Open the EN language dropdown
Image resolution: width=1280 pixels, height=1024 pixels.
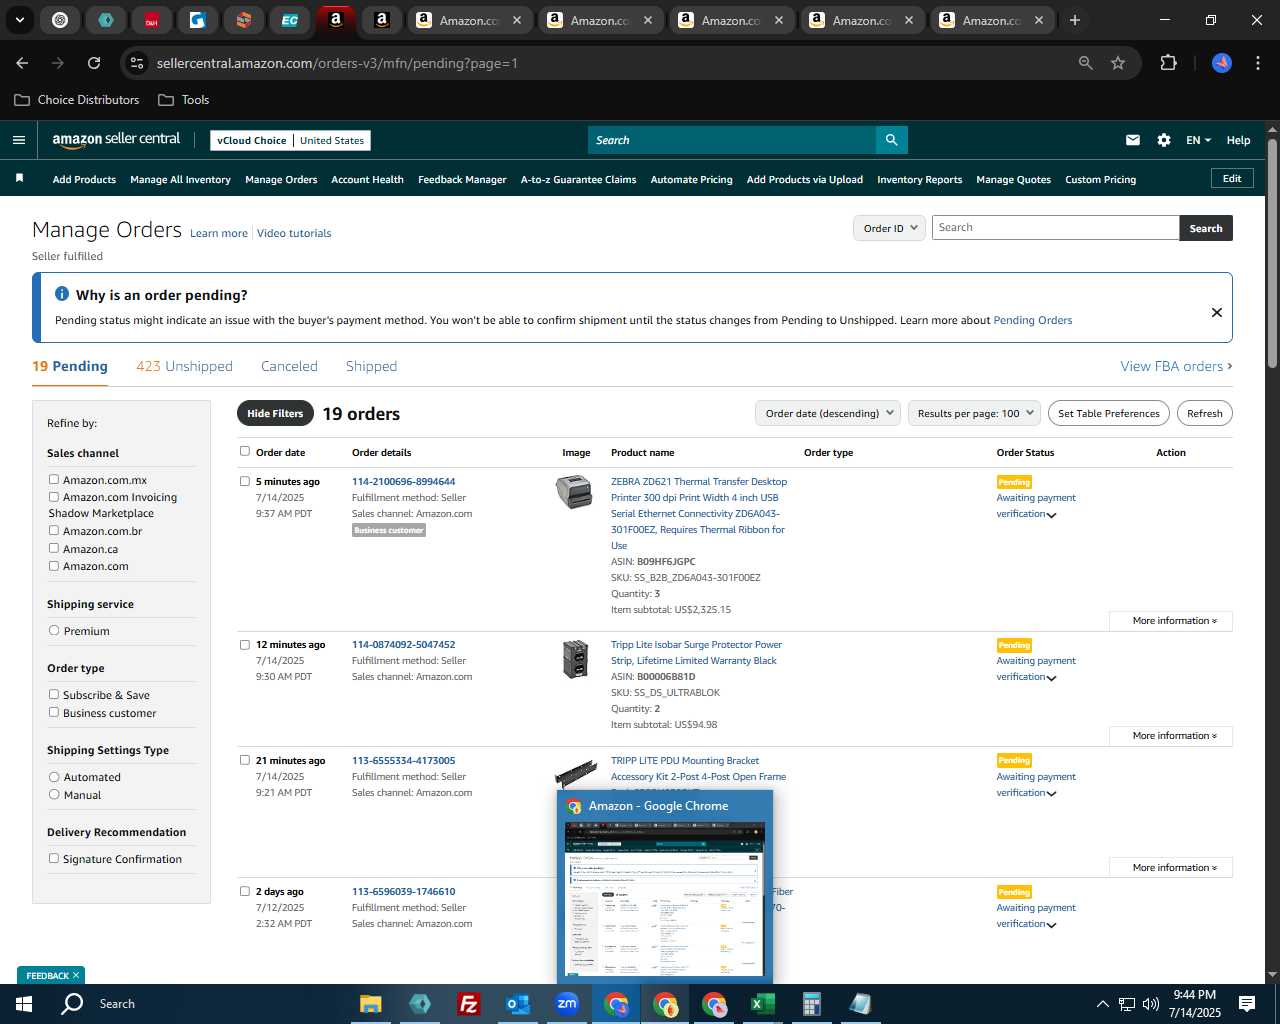coord(1198,140)
